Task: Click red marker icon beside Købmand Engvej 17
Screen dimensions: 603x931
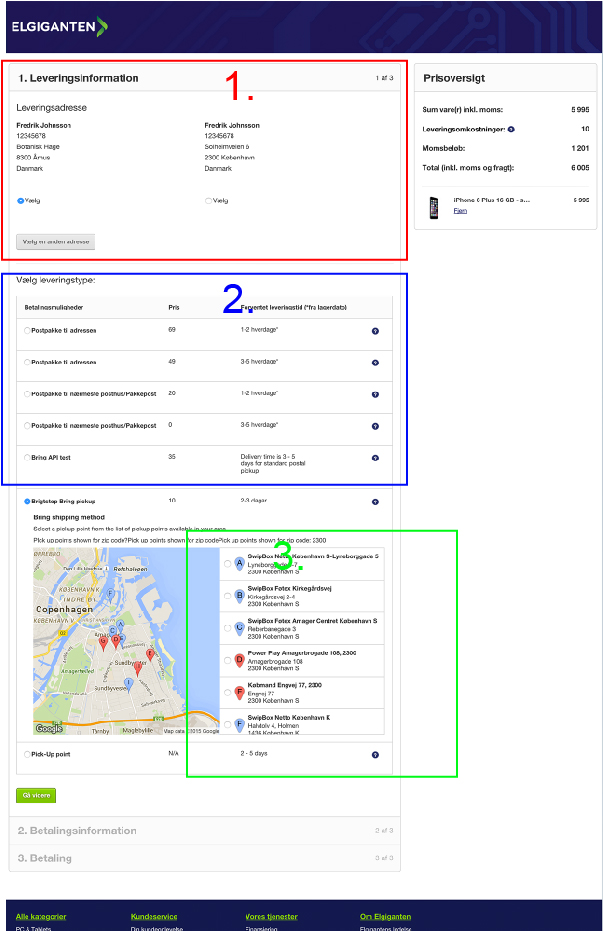Action: coord(240,692)
